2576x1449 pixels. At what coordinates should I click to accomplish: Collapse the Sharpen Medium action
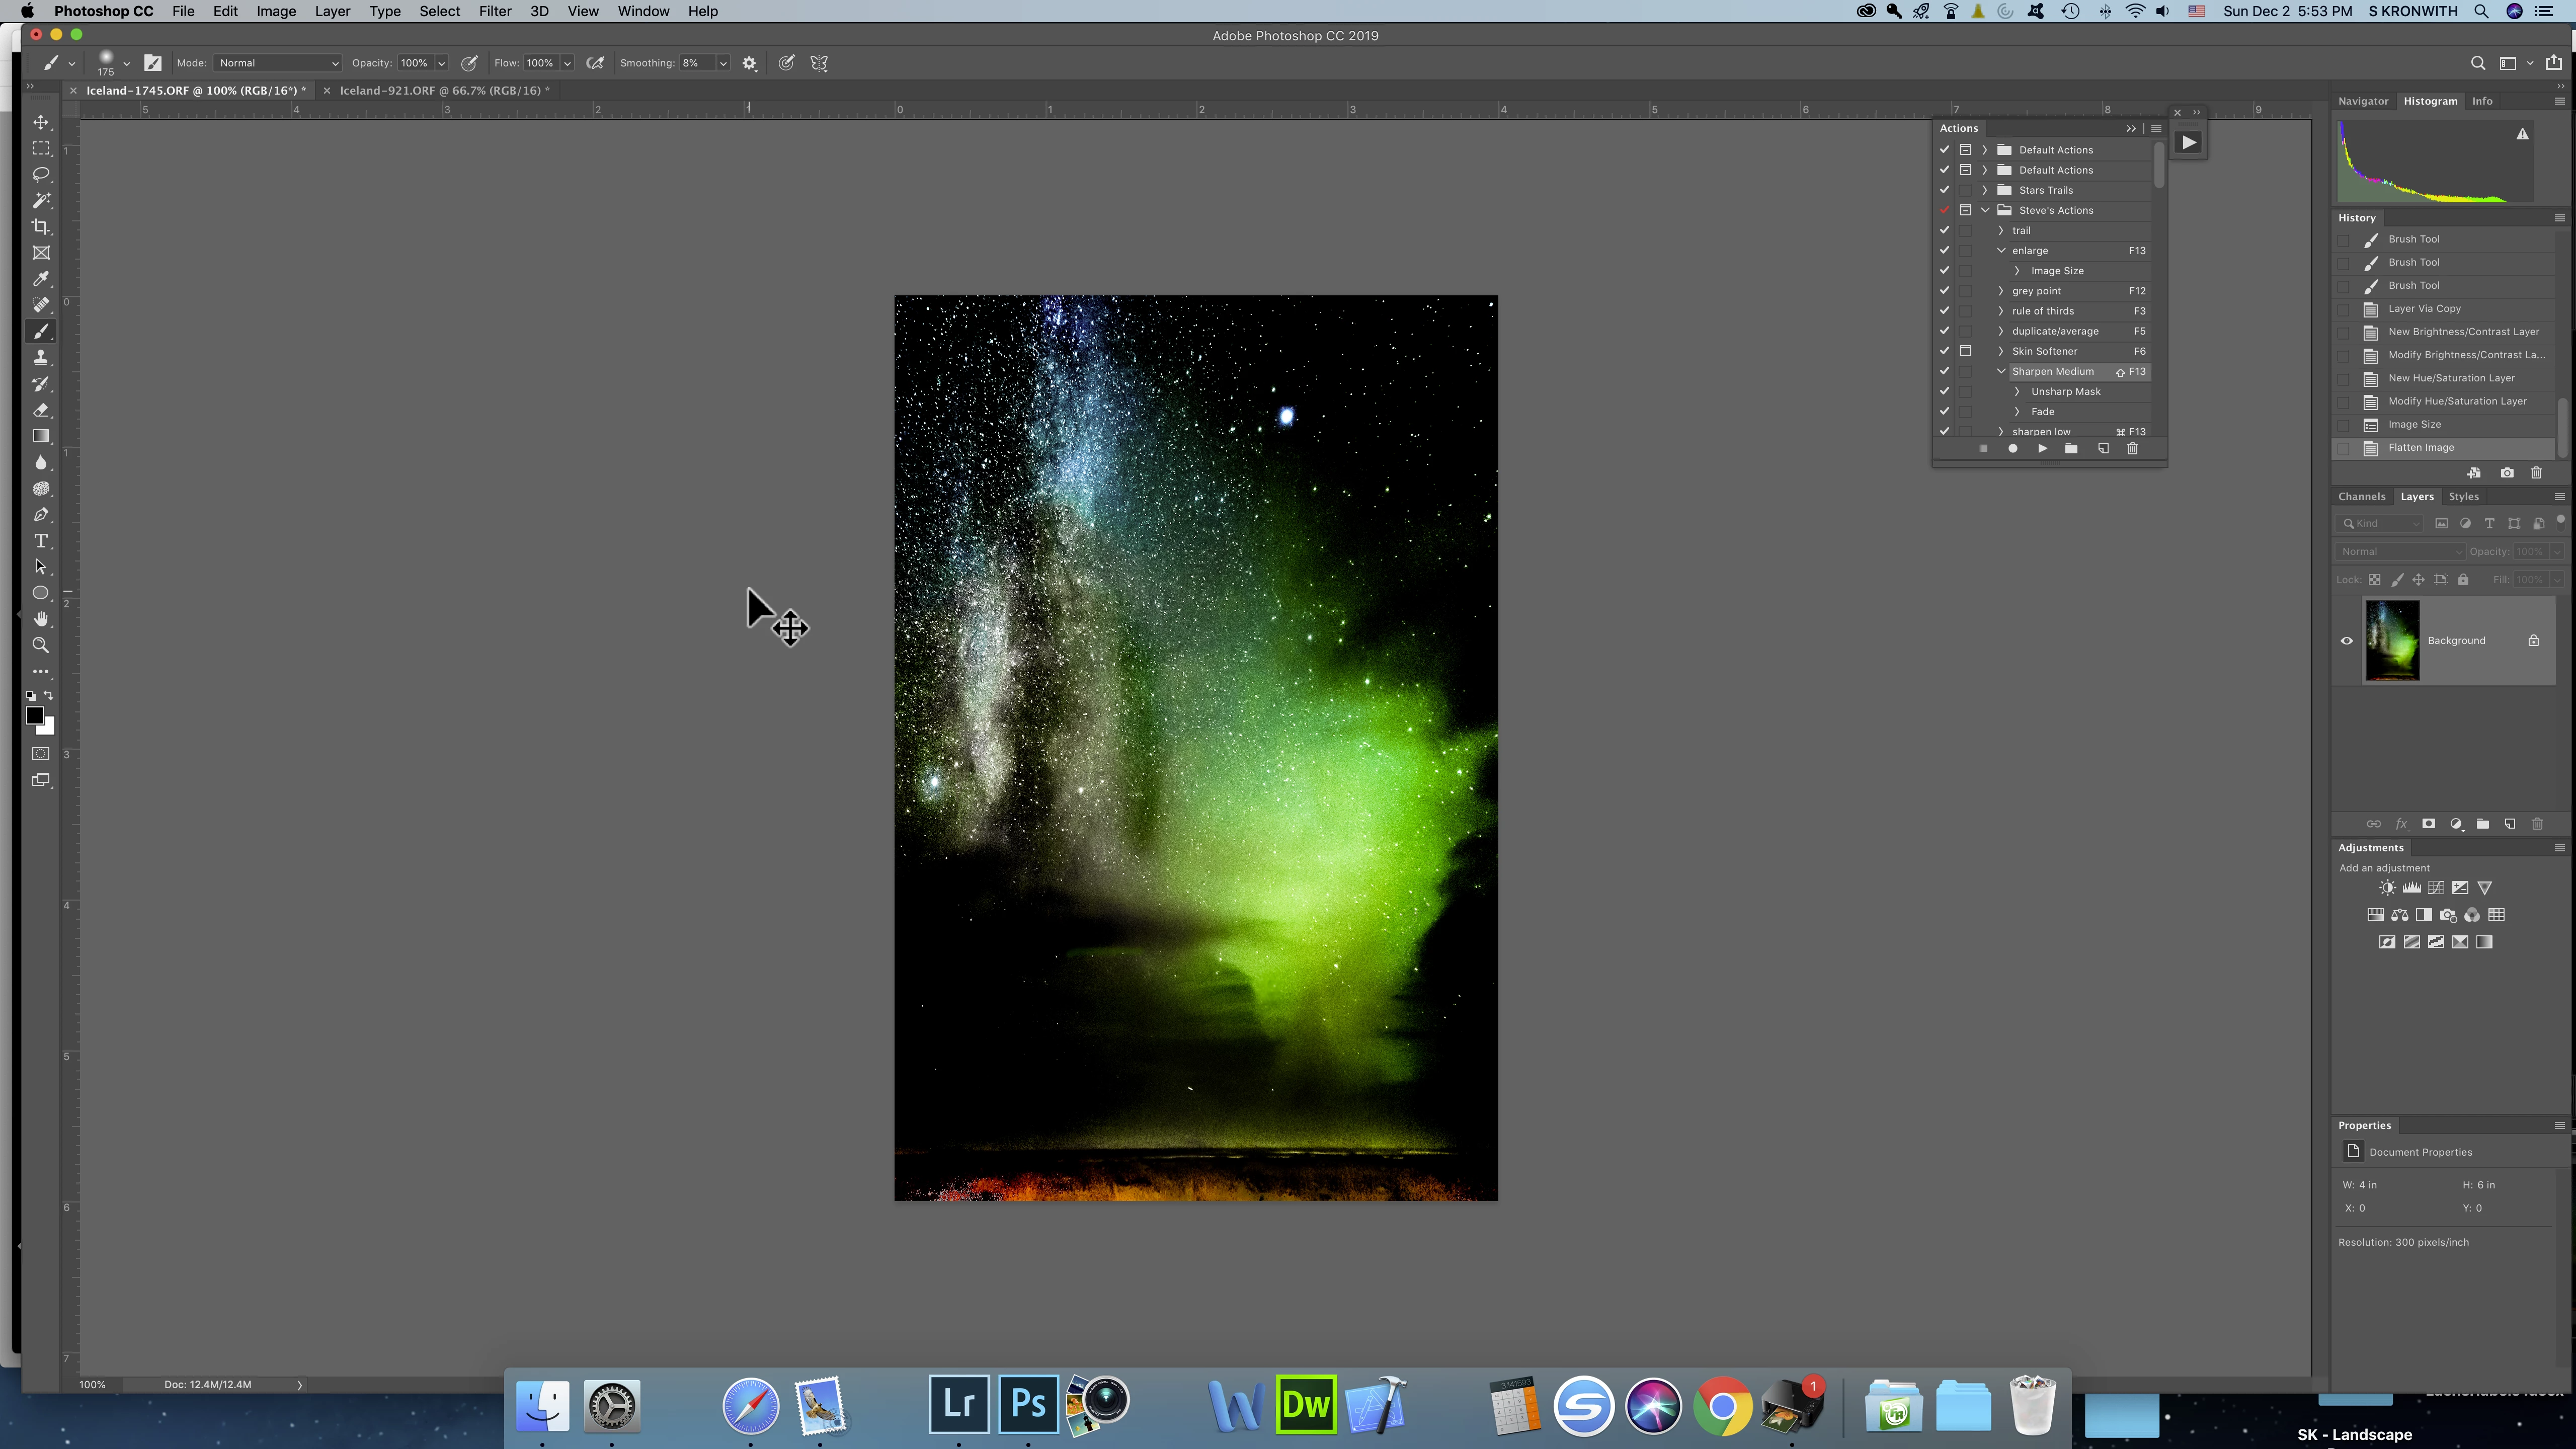click(x=2001, y=371)
